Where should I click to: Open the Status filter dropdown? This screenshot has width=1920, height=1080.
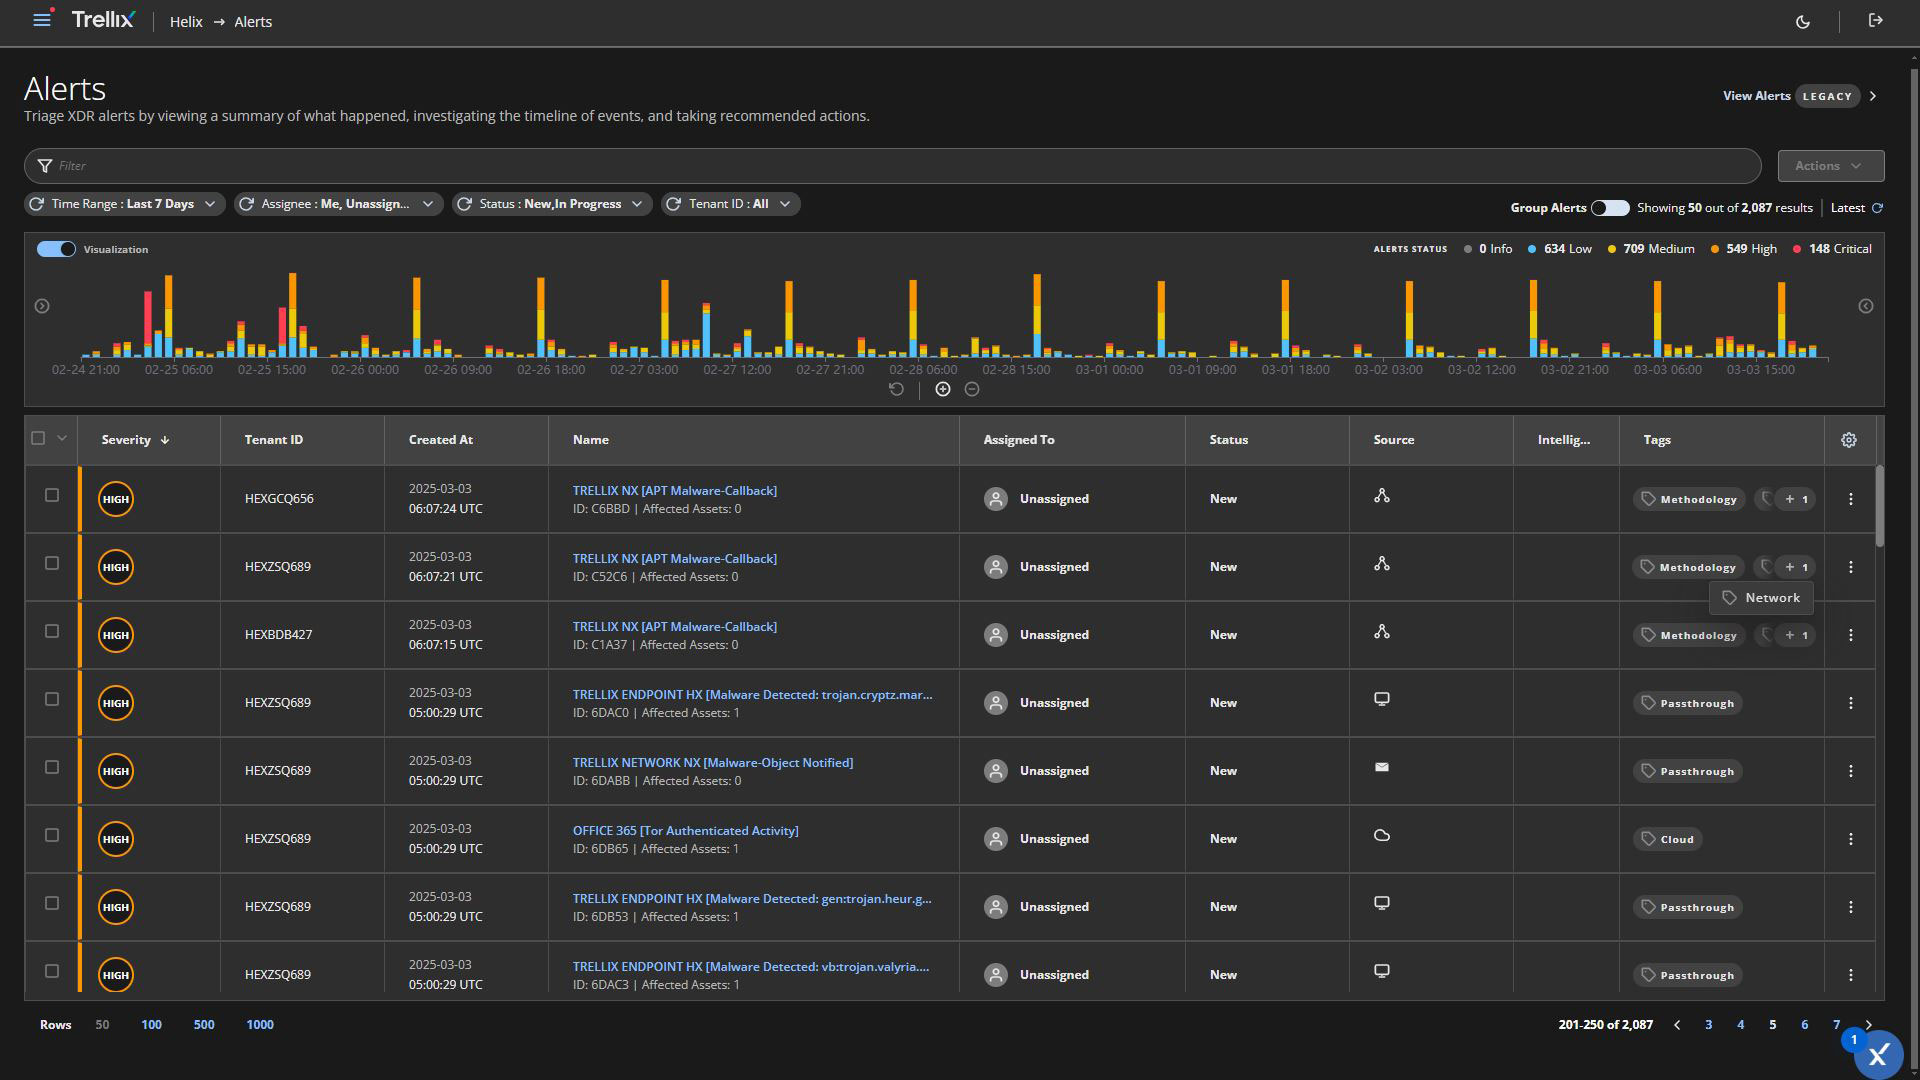636,204
